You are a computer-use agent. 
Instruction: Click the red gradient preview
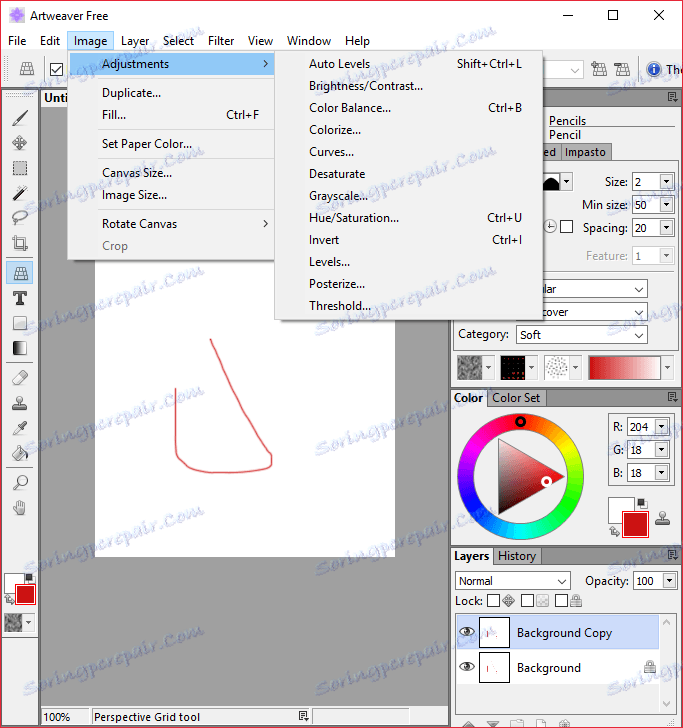point(624,367)
